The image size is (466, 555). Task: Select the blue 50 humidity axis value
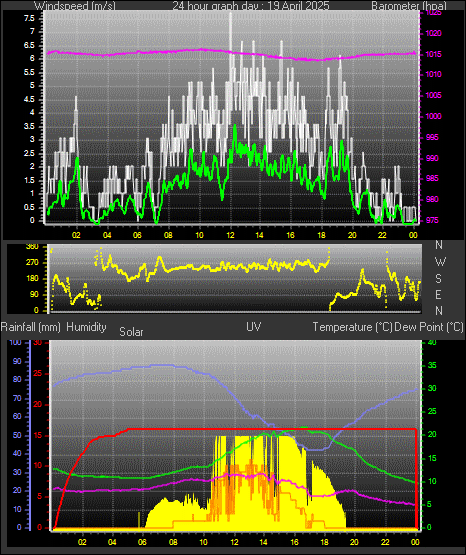tap(17, 435)
